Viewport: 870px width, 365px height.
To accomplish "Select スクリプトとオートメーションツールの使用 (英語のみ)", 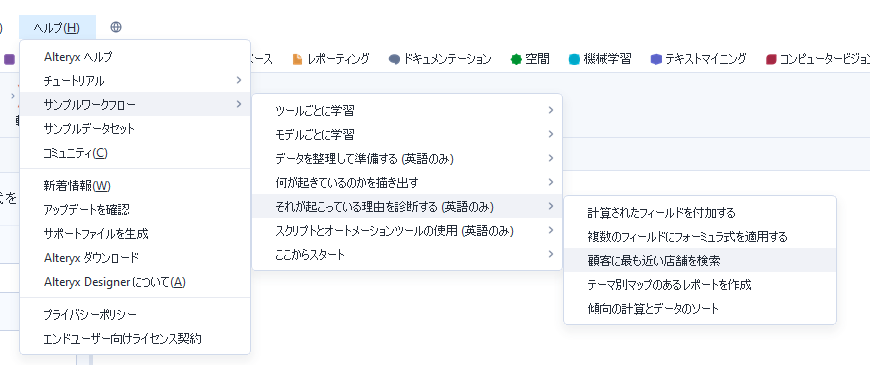I will point(407,231).
